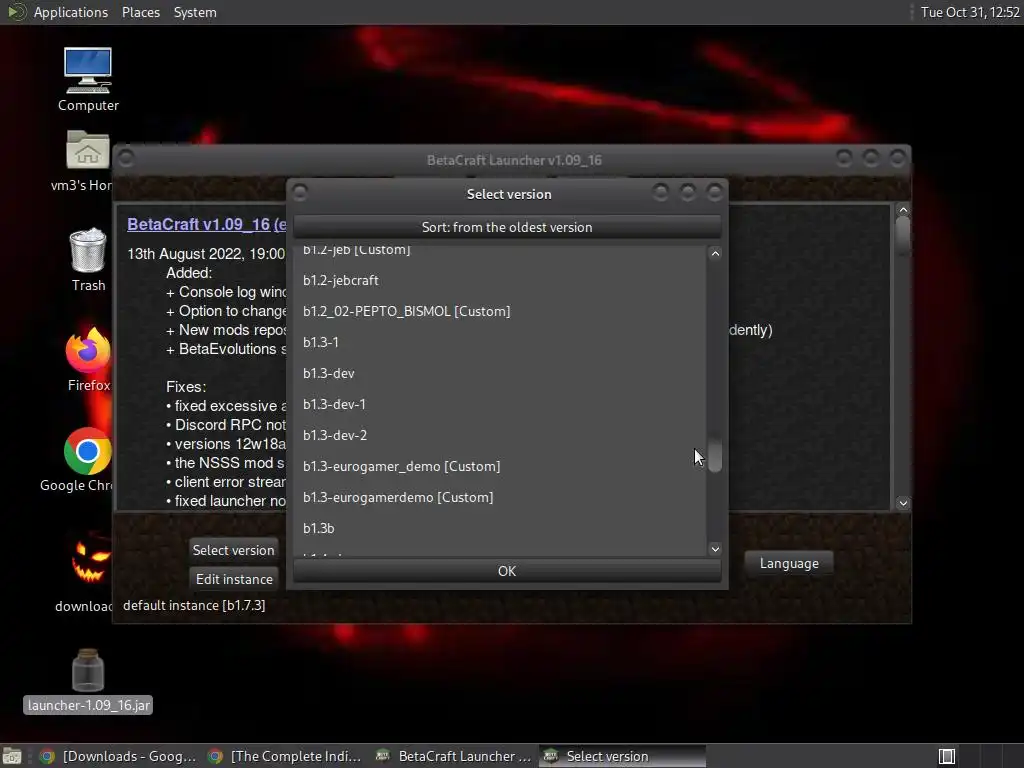
Task: Select b1.3-eurogamer_demo [Custom] version
Action: 500,466
